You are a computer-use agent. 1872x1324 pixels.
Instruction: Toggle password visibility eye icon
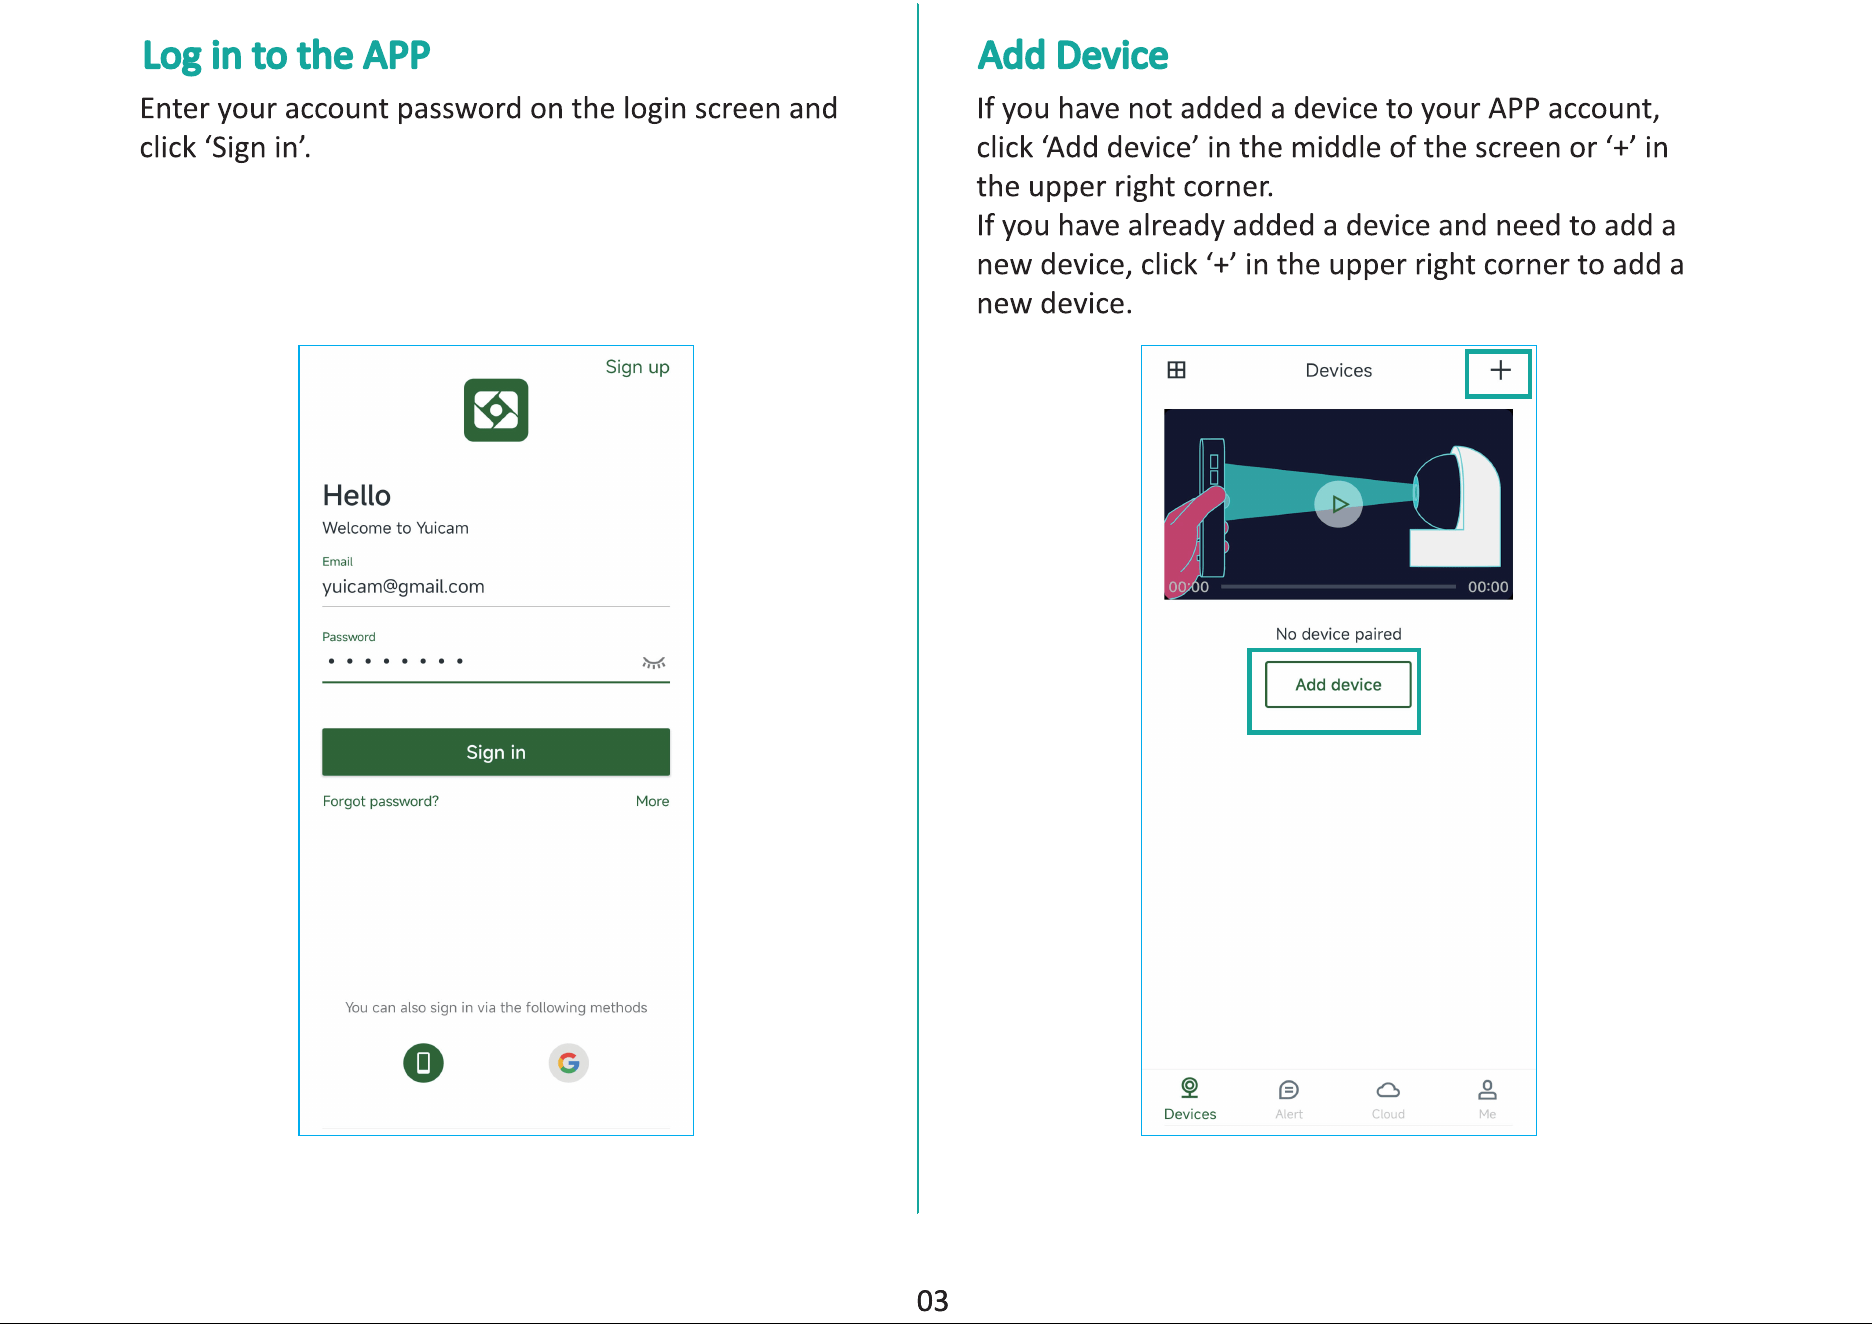[x=653, y=662]
